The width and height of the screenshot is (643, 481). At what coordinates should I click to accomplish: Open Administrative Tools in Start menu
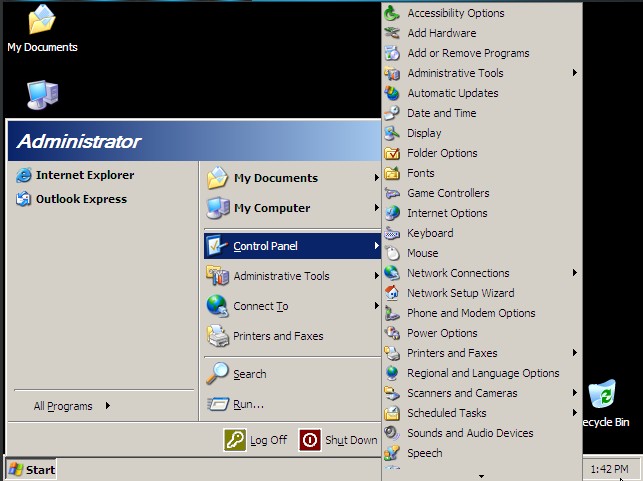point(292,276)
